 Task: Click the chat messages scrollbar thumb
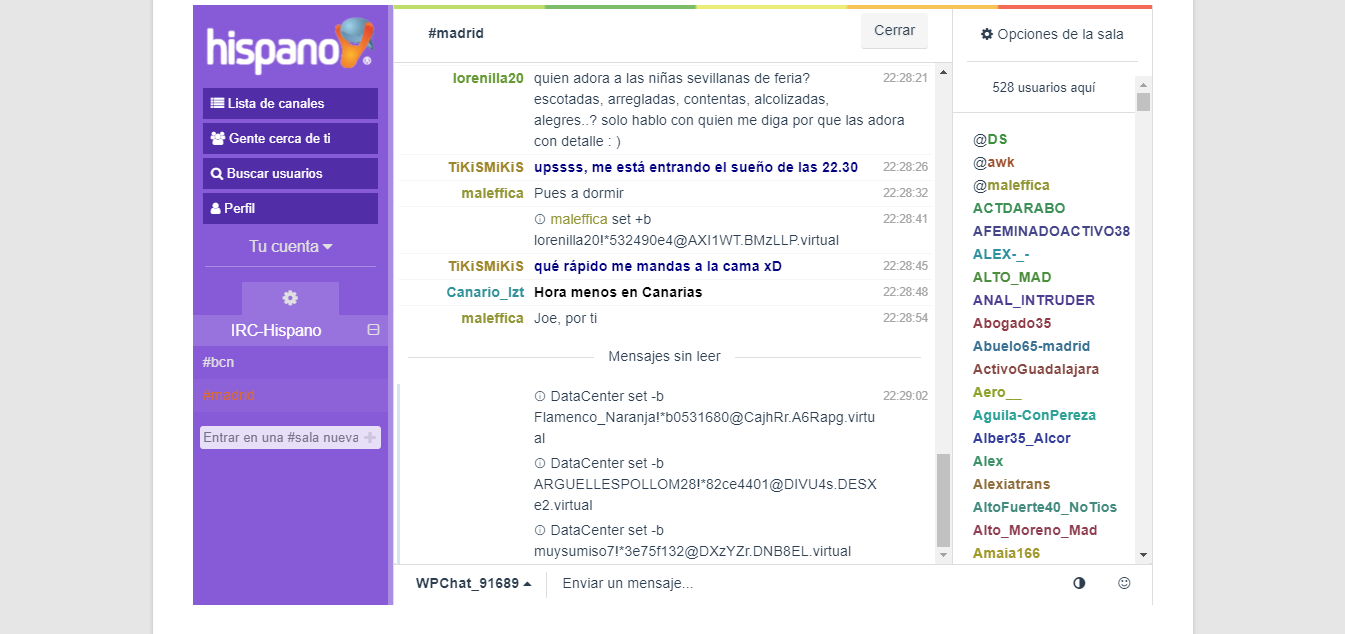coord(943,500)
